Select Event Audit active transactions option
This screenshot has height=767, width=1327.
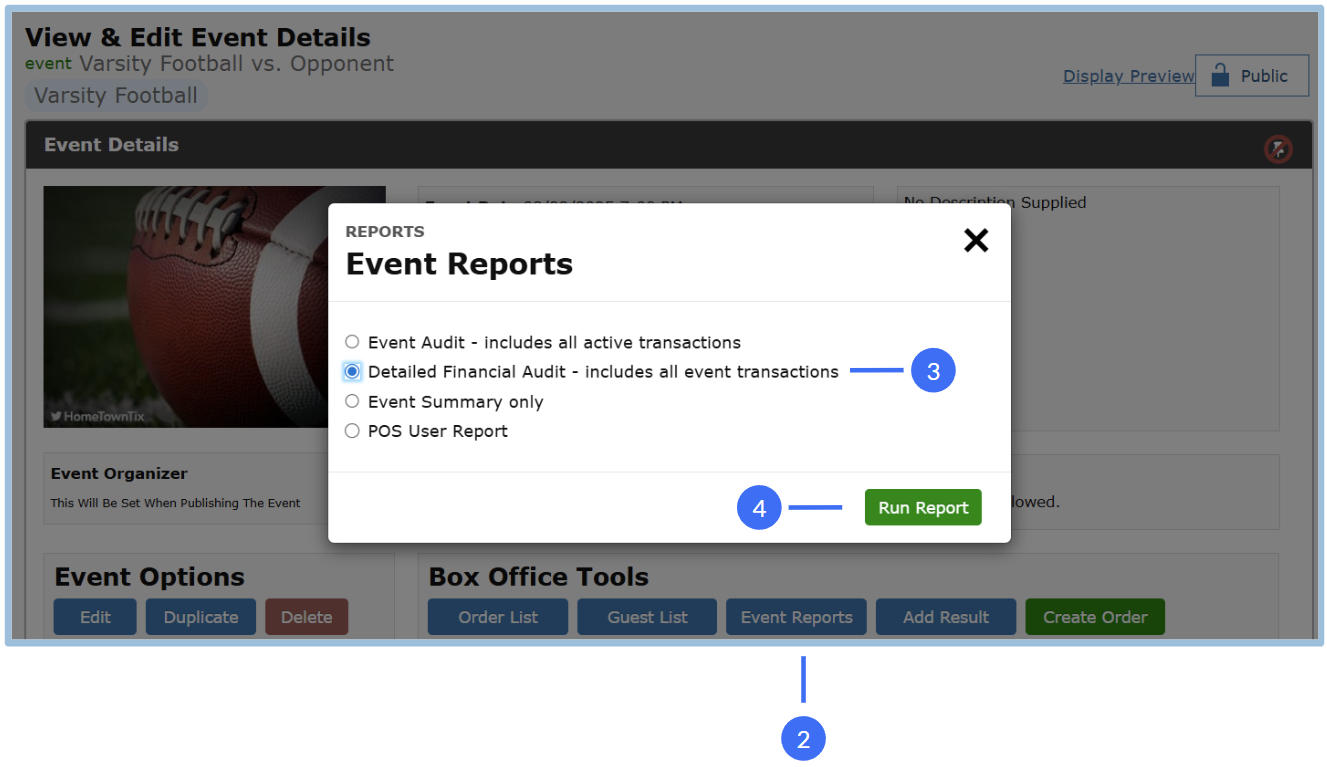[x=352, y=342]
